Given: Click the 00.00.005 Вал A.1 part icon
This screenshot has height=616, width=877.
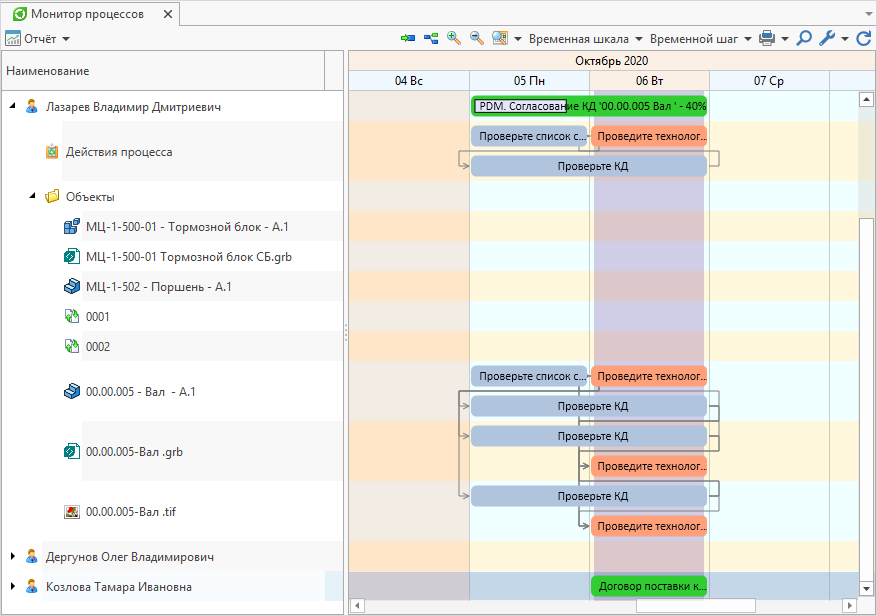Looking at the screenshot, I should coord(72,391).
